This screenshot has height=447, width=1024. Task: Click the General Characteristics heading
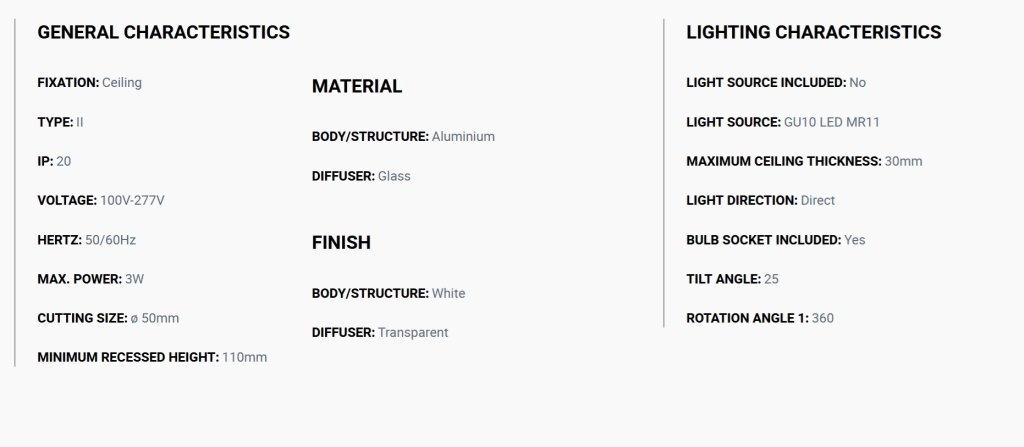coord(163,32)
